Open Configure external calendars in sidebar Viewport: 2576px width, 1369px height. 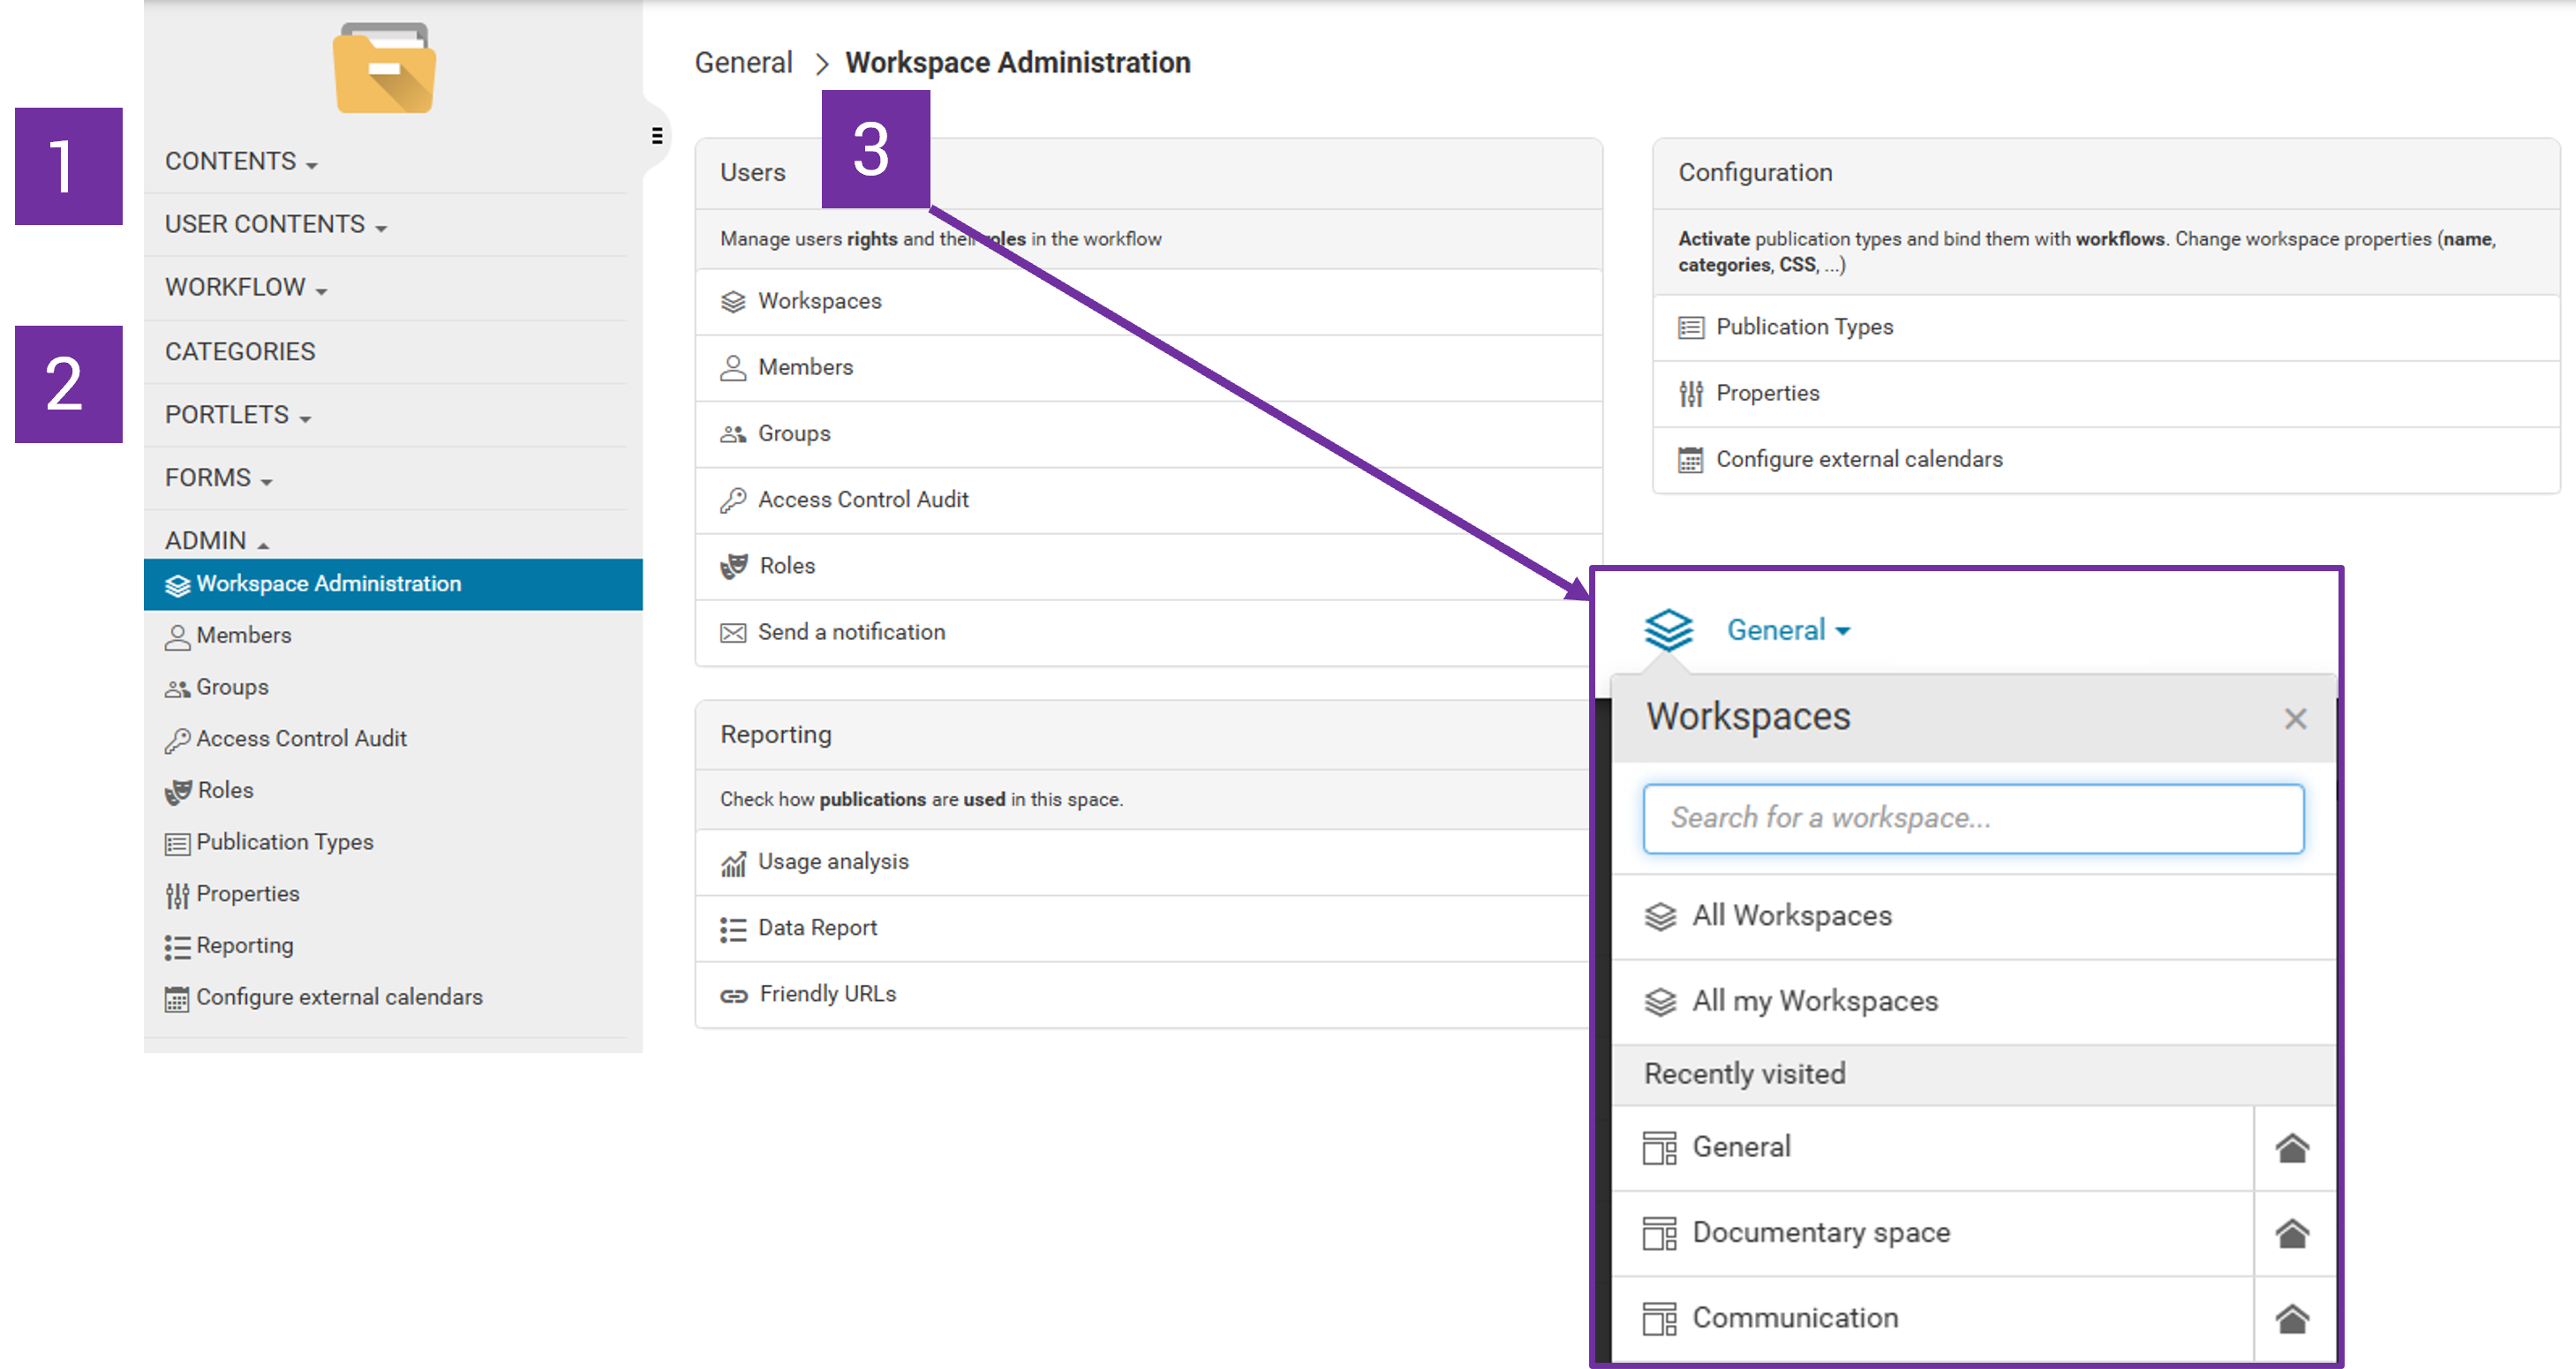[339, 998]
